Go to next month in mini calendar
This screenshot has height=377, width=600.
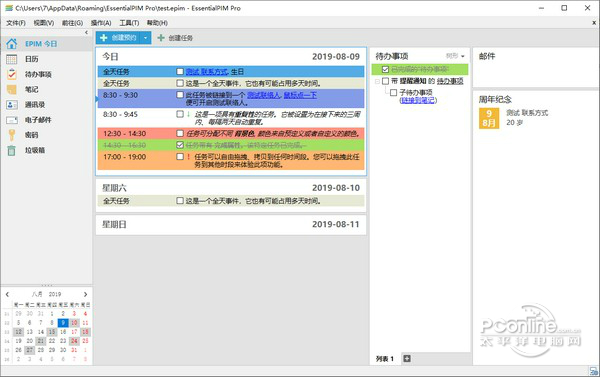pos(85,294)
